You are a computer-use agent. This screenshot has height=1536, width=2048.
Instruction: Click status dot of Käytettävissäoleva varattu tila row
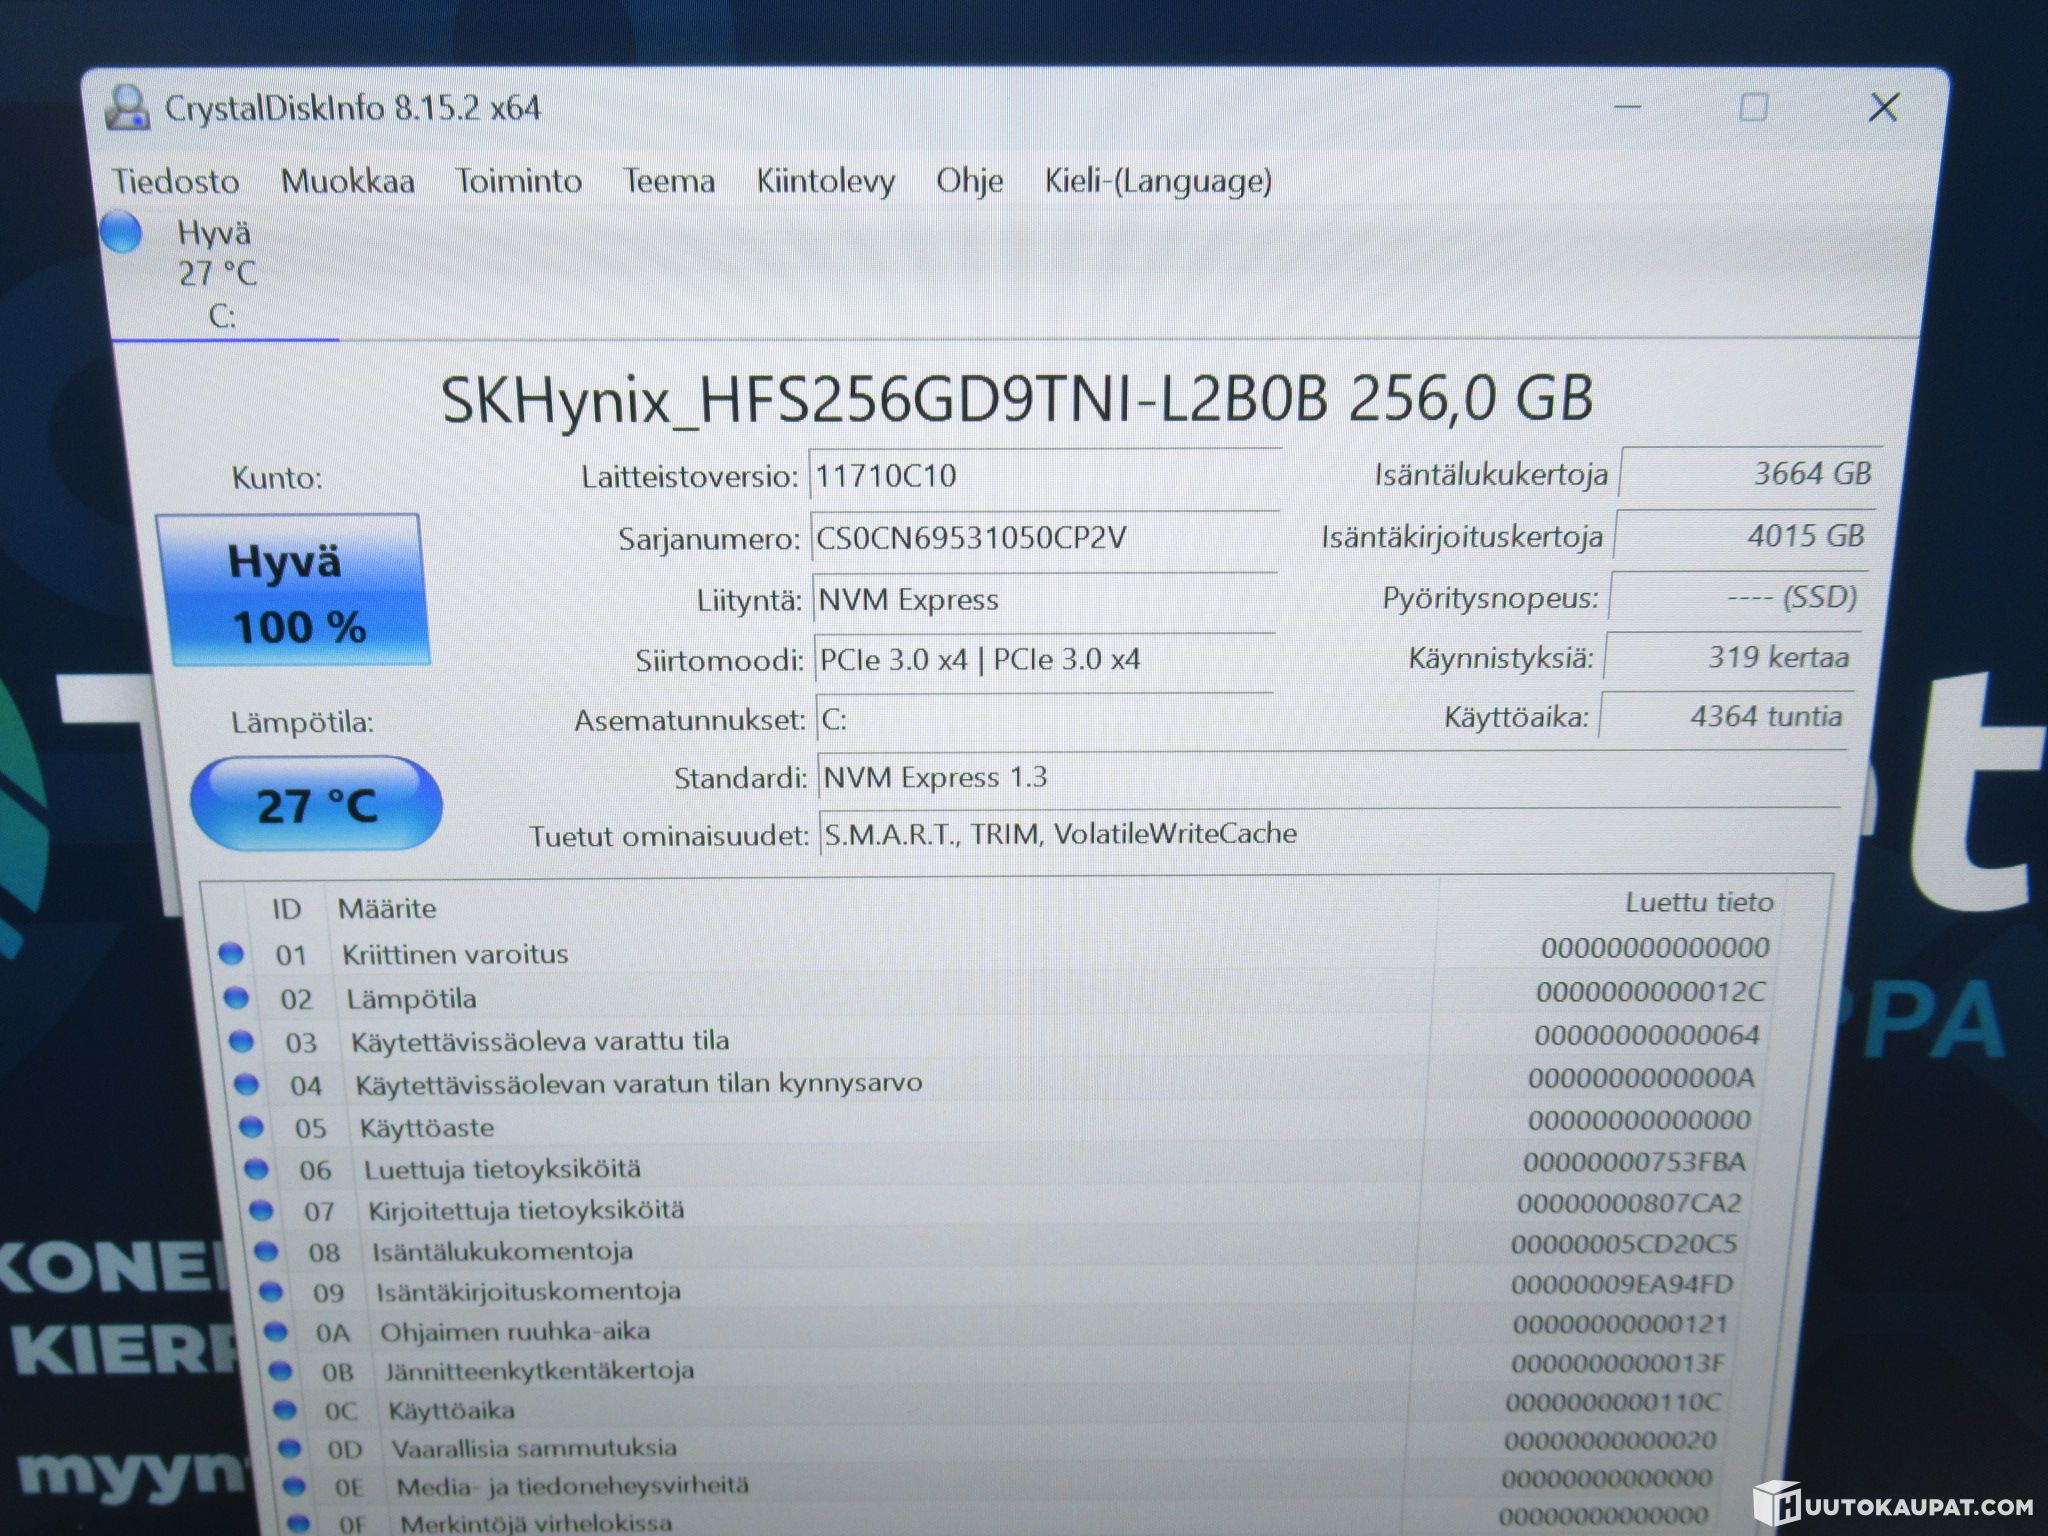tap(241, 1041)
